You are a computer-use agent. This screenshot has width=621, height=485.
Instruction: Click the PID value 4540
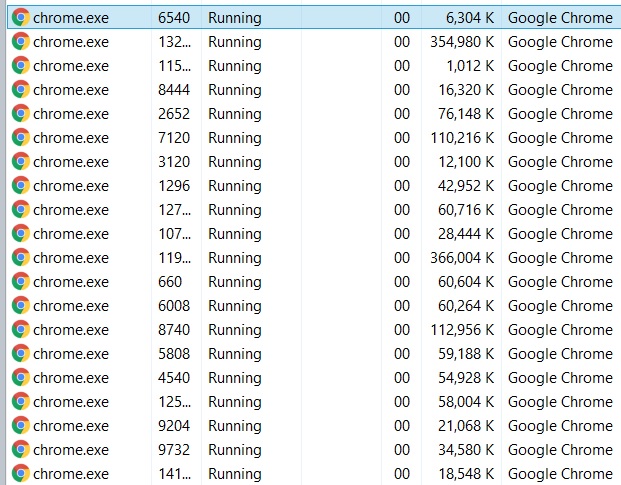tap(174, 378)
